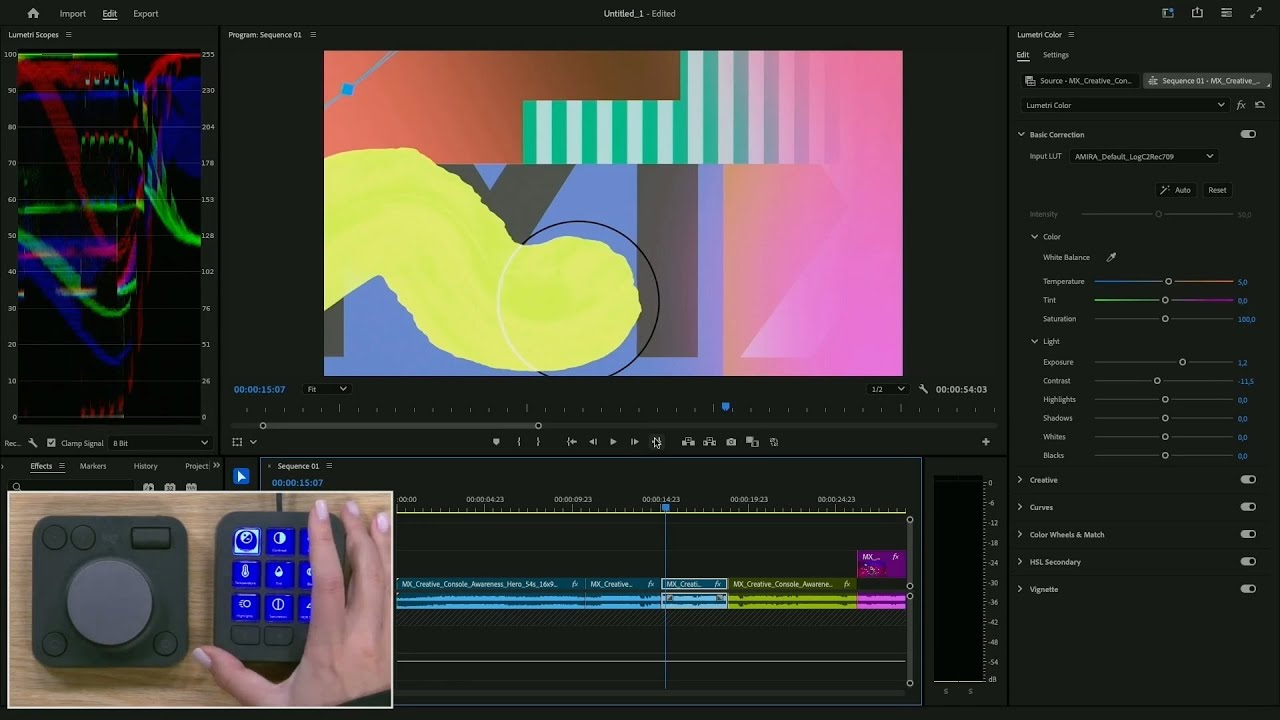The image size is (1280, 720).
Task: Expand the Creative section
Action: (x=1020, y=480)
